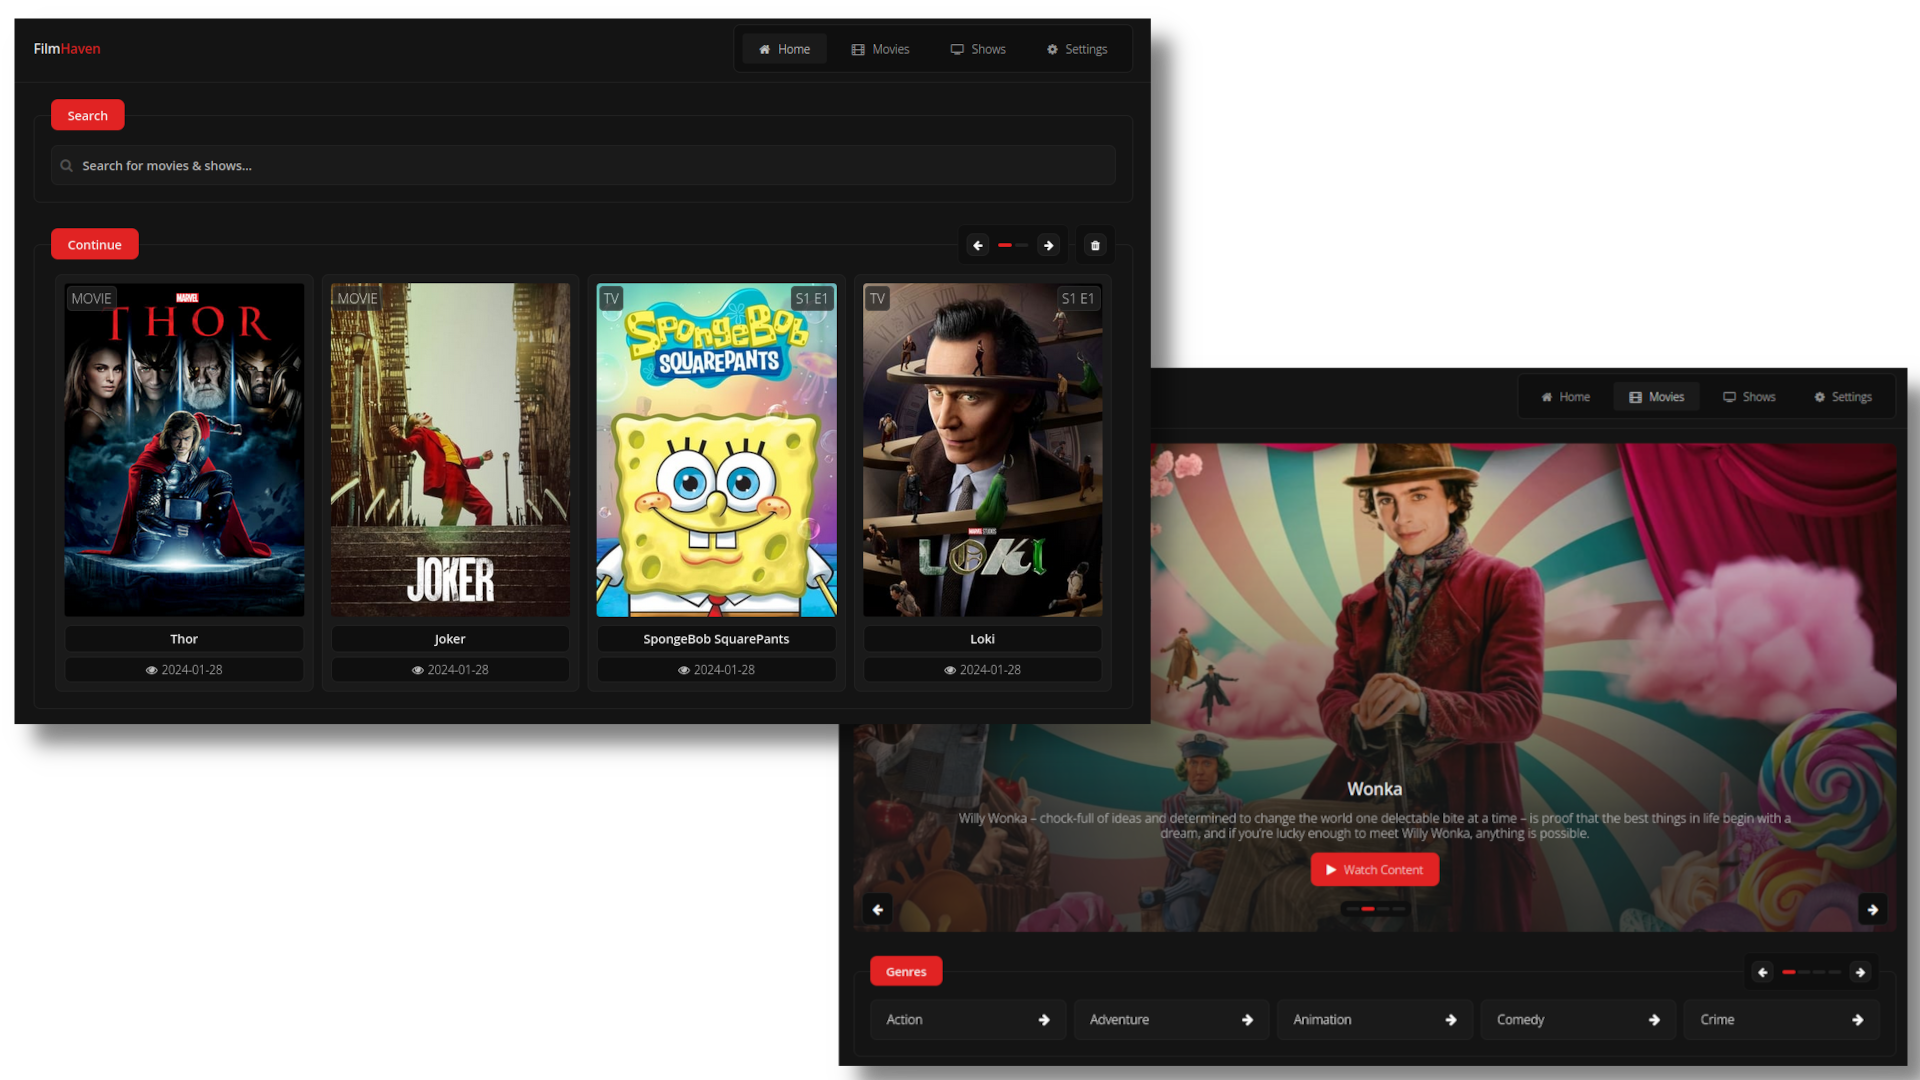Click the trash icon to clear Continue list
1920x1080 pixels.
click(x=1095, y=245)
